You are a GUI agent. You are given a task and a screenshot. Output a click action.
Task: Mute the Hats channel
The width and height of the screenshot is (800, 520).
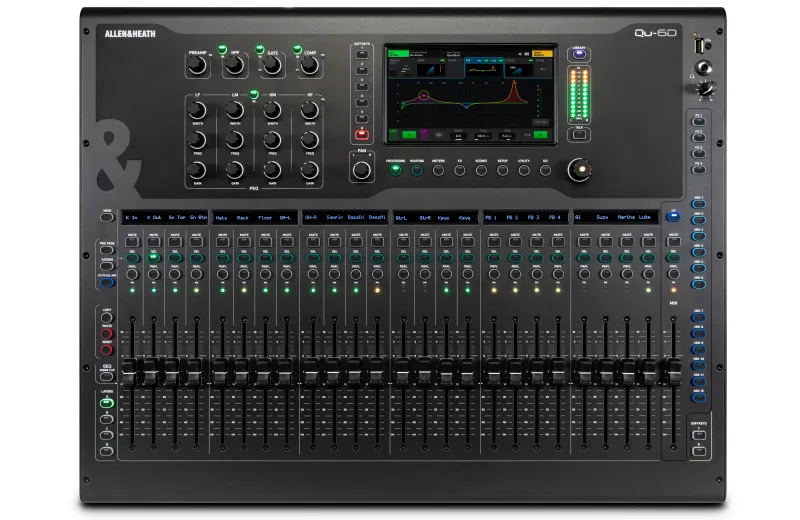[222, 242]
